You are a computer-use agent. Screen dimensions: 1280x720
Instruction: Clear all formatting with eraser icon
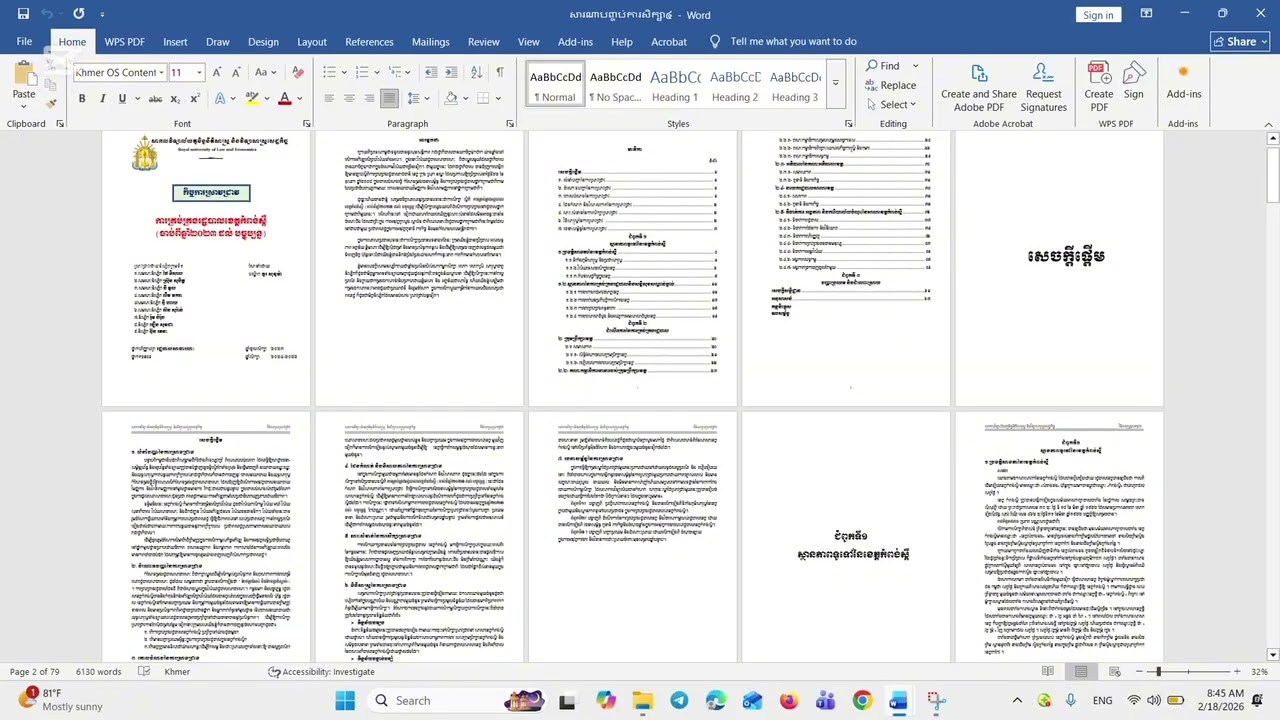297,72
